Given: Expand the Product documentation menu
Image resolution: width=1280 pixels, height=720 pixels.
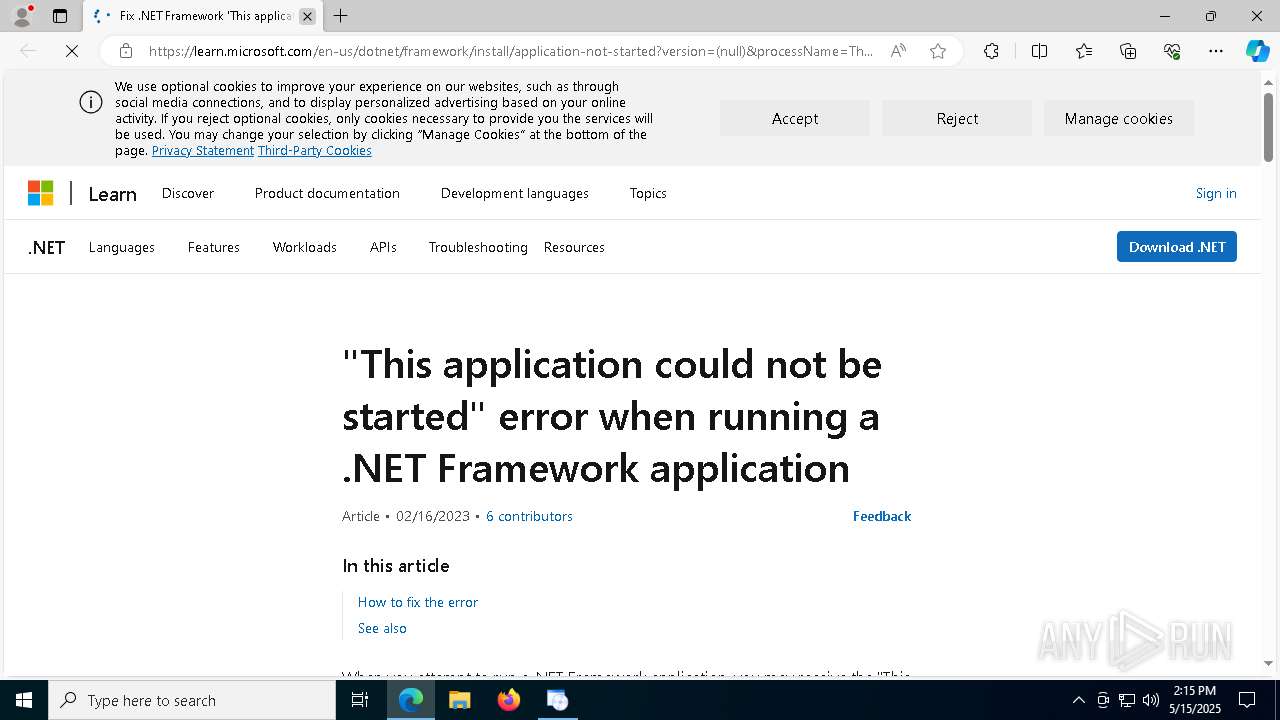Looking at the screenshot, I should pyautogui.click(x=327, y=193).
